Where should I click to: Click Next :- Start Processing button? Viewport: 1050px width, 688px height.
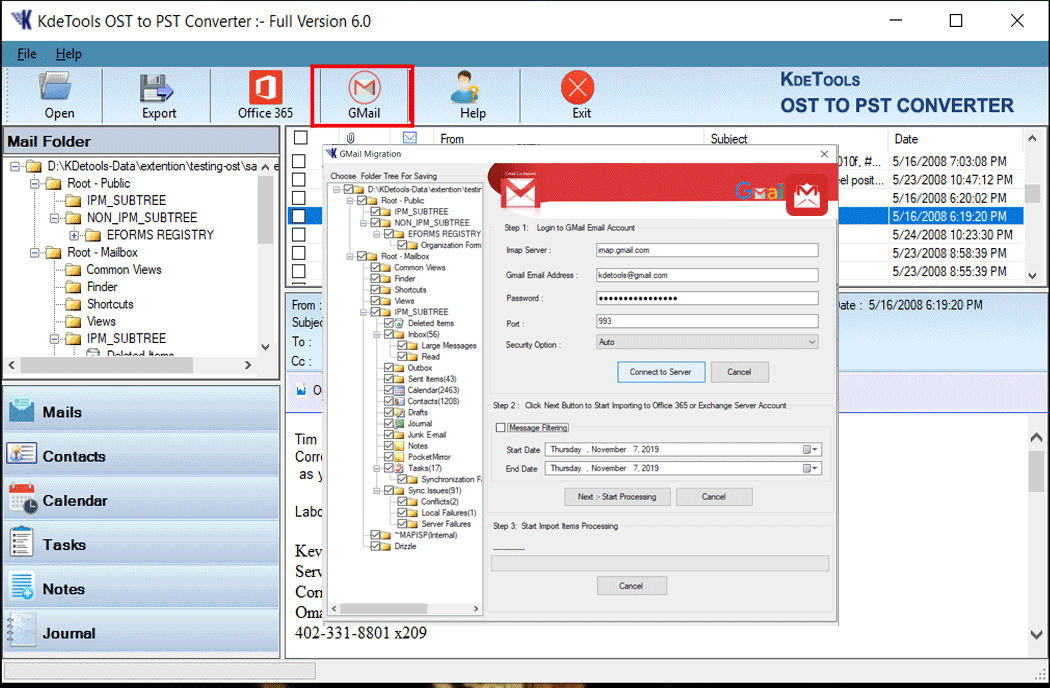(616, 497)
